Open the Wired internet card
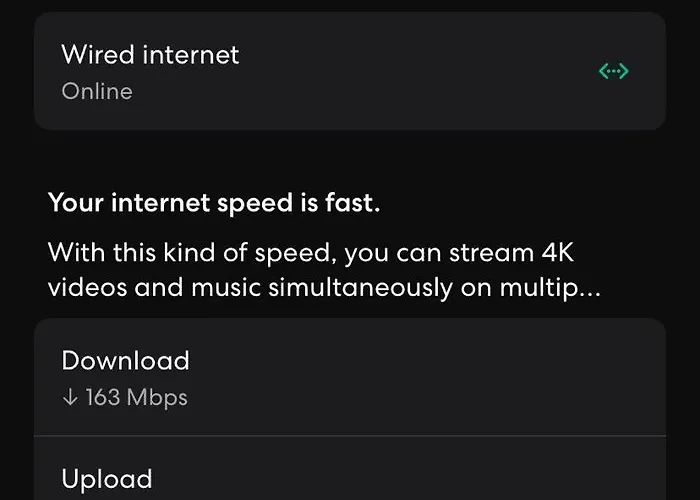The height and width of the screenshot is (500, 700). point(350,71)
